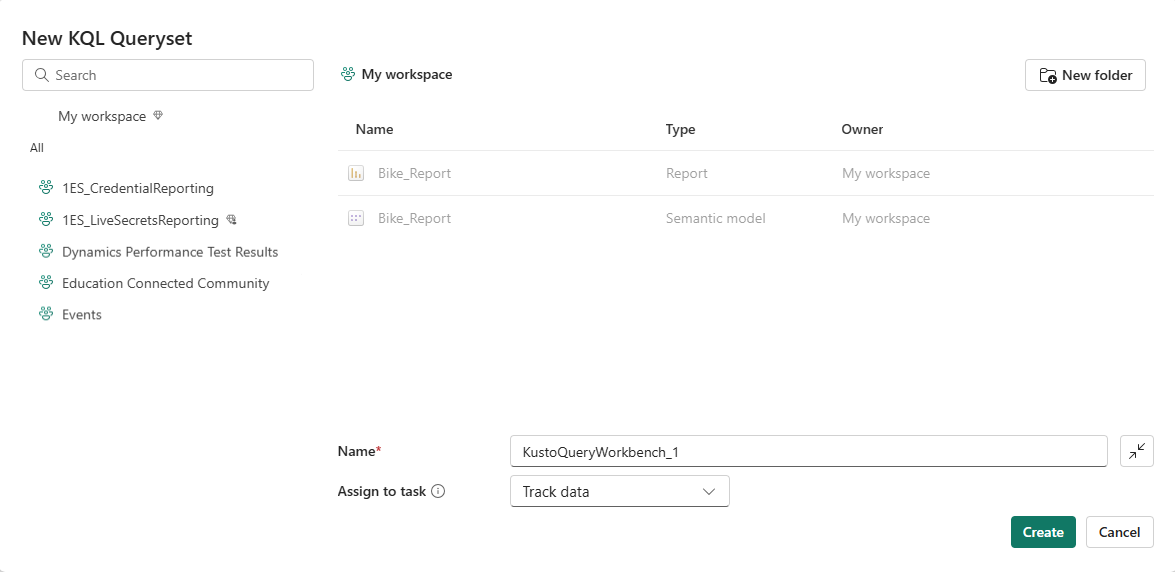Click the My workspace breadcrumb
The height and width of the screenshot is (572, 1175).
coord(406,74)
